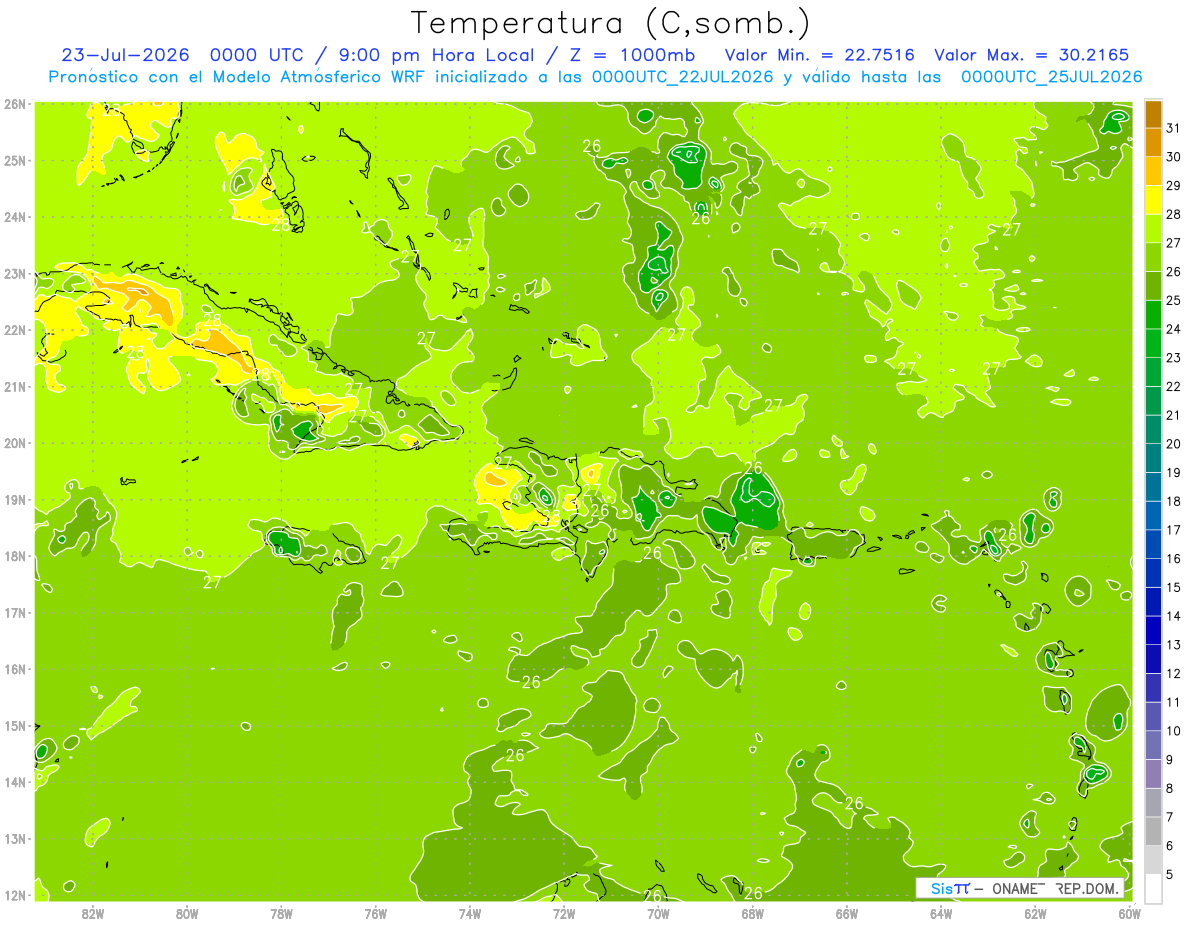The width and height of the screenshot is (1200, 927).
Task: Click the color bar number 18
Action: coord(1173,501)
